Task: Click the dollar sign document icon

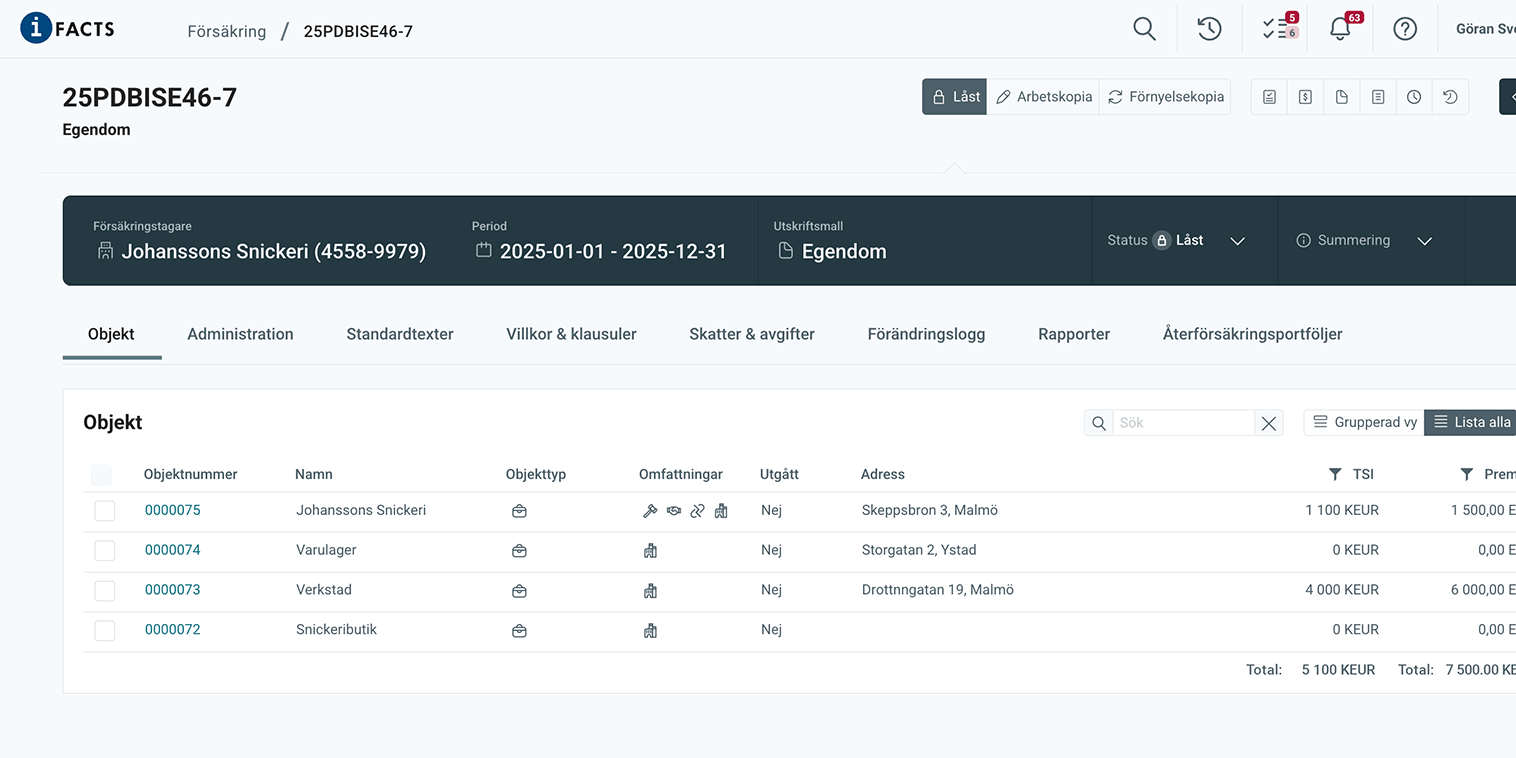Action: point(1305,97)
